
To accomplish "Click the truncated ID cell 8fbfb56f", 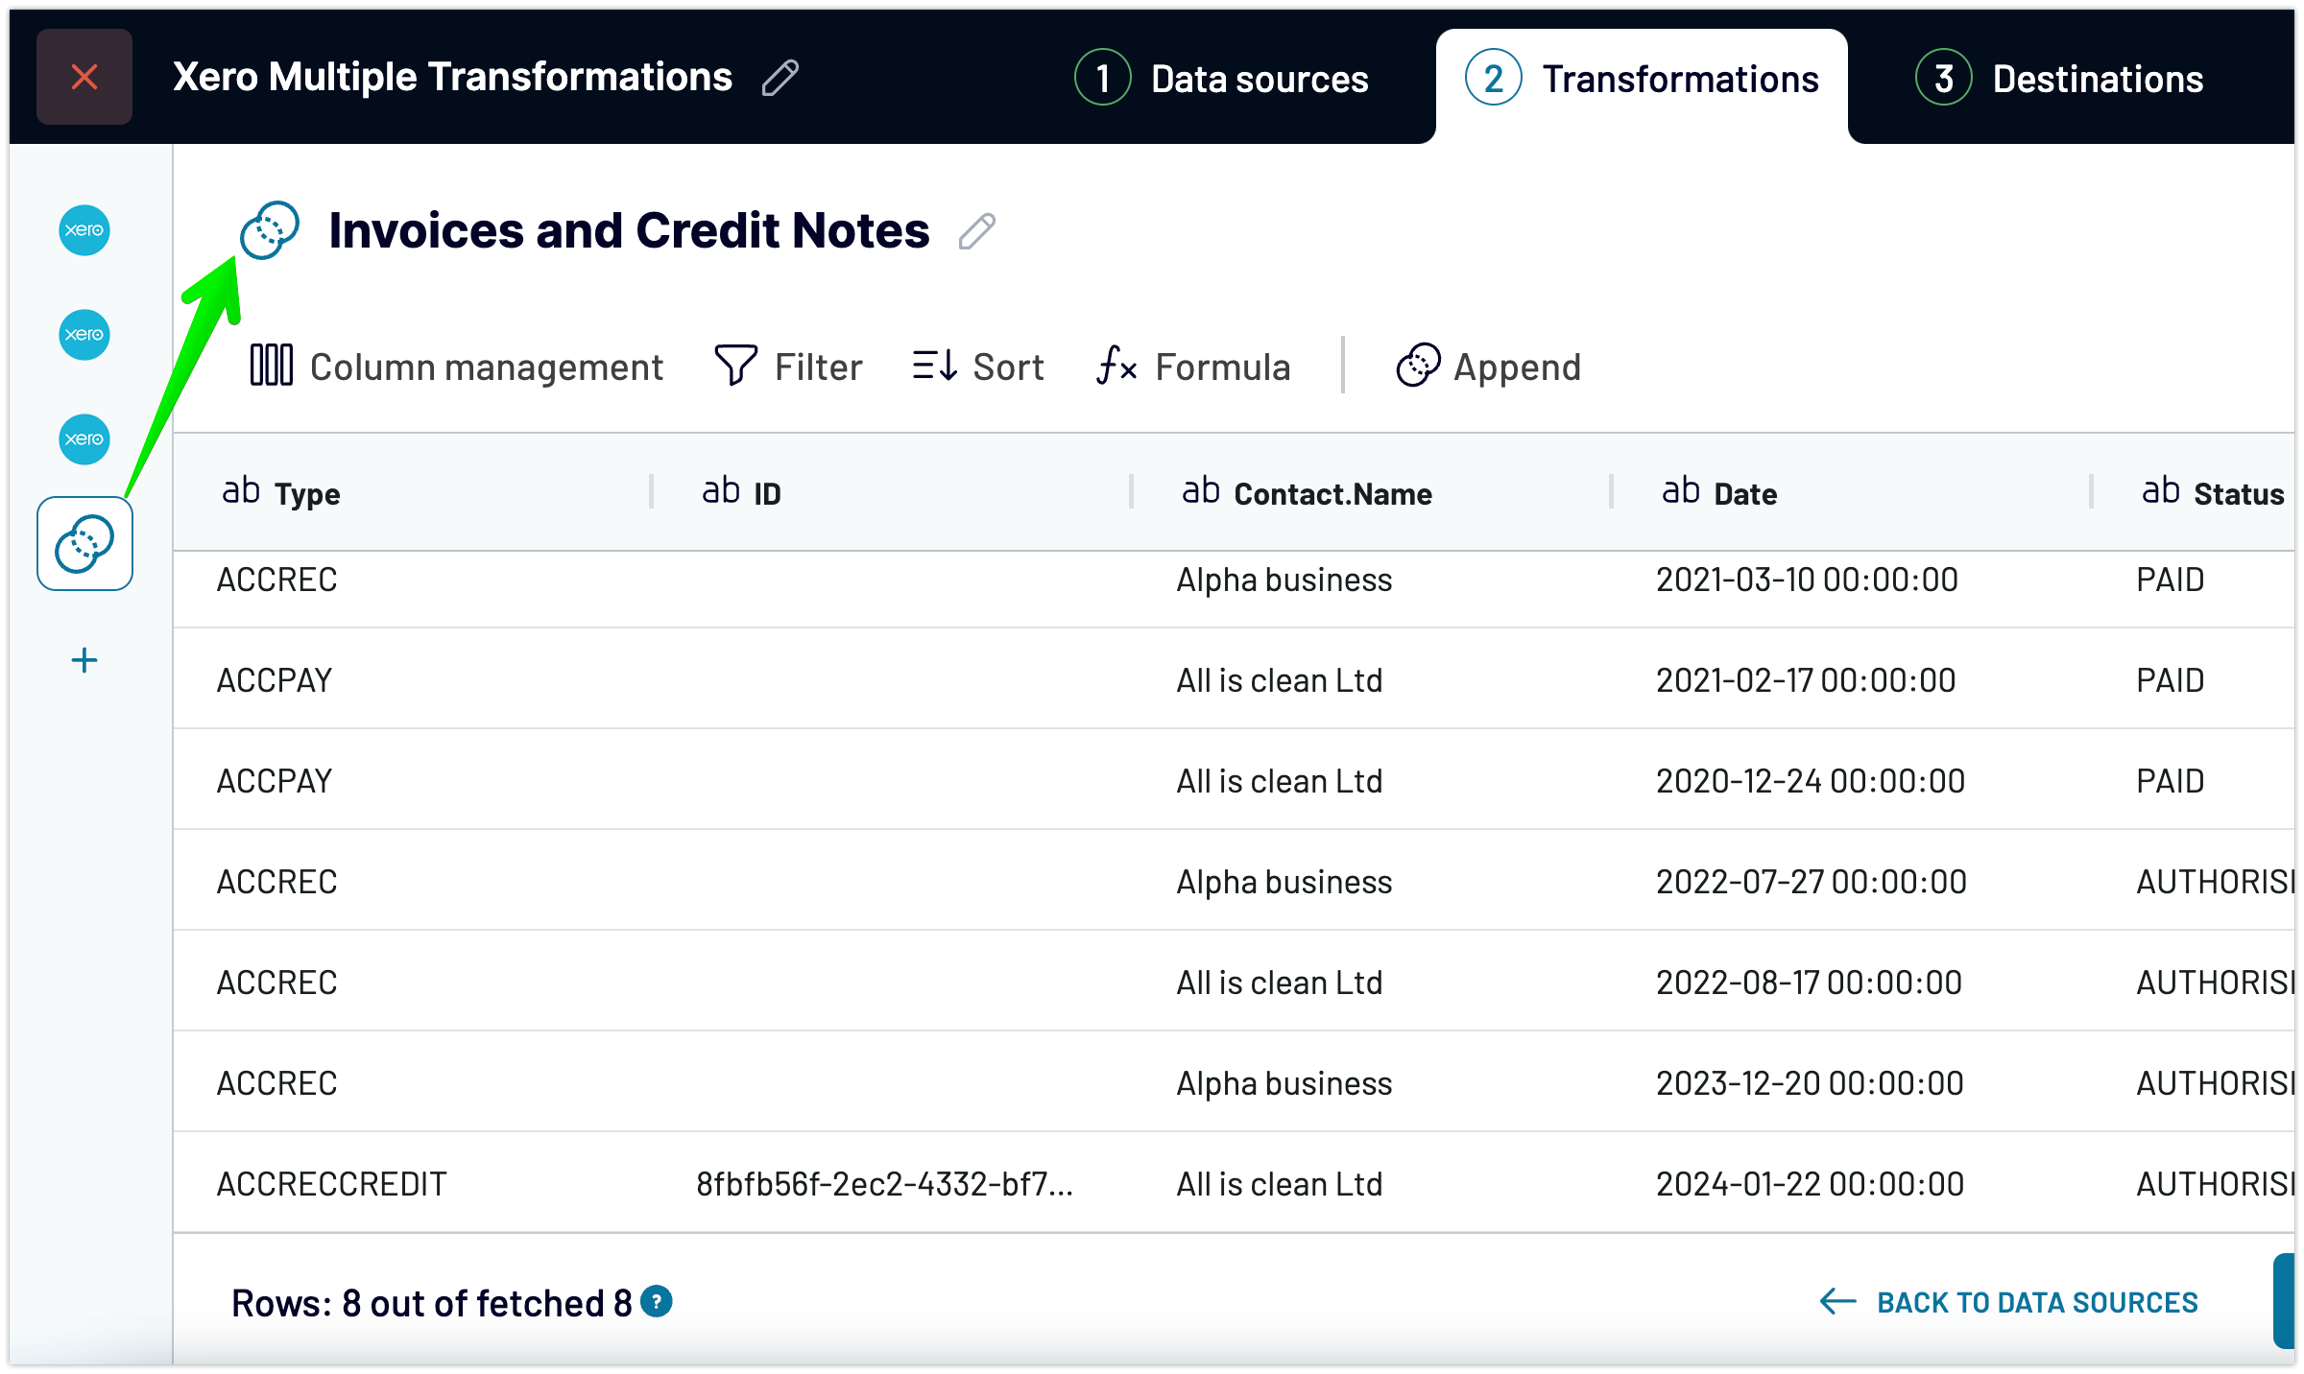I will pyautogui.click(x=884, y=1183).
